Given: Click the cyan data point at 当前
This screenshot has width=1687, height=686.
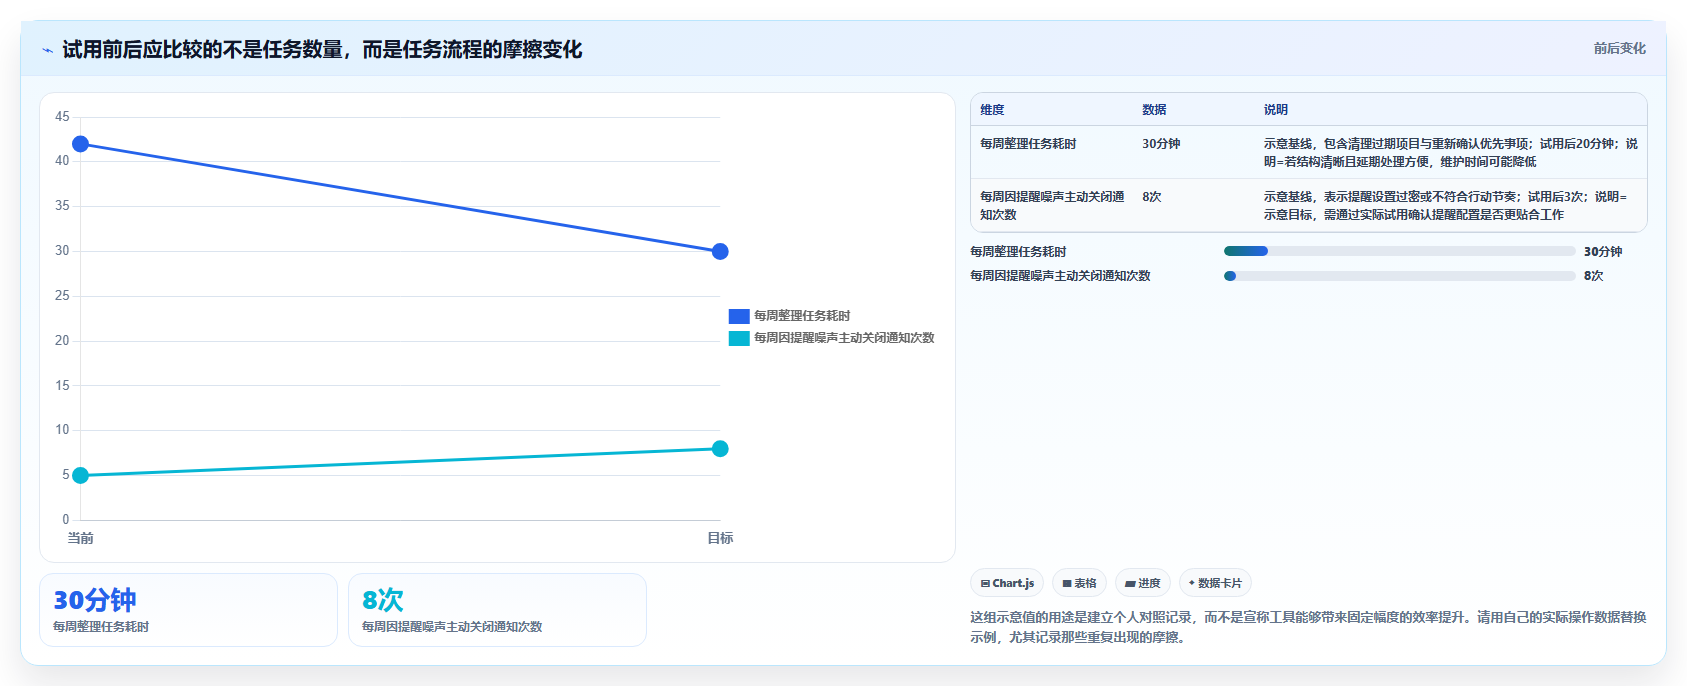Looking at the screenshot, I should pos(81,475).
